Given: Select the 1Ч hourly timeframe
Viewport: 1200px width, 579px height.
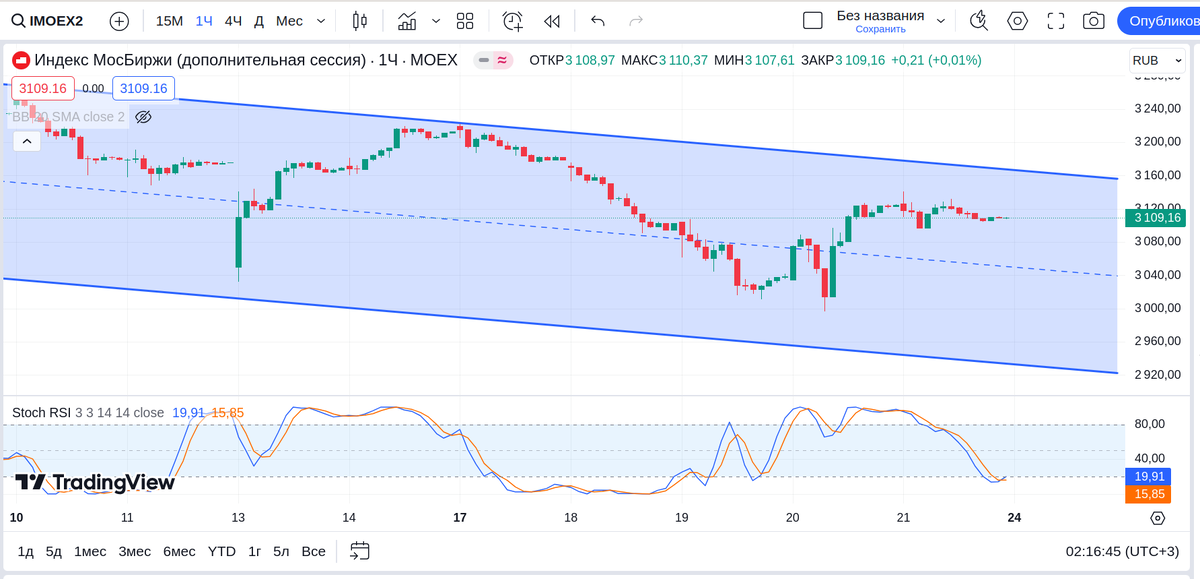Looking at the screenshot, I should (x=204, y=20).
